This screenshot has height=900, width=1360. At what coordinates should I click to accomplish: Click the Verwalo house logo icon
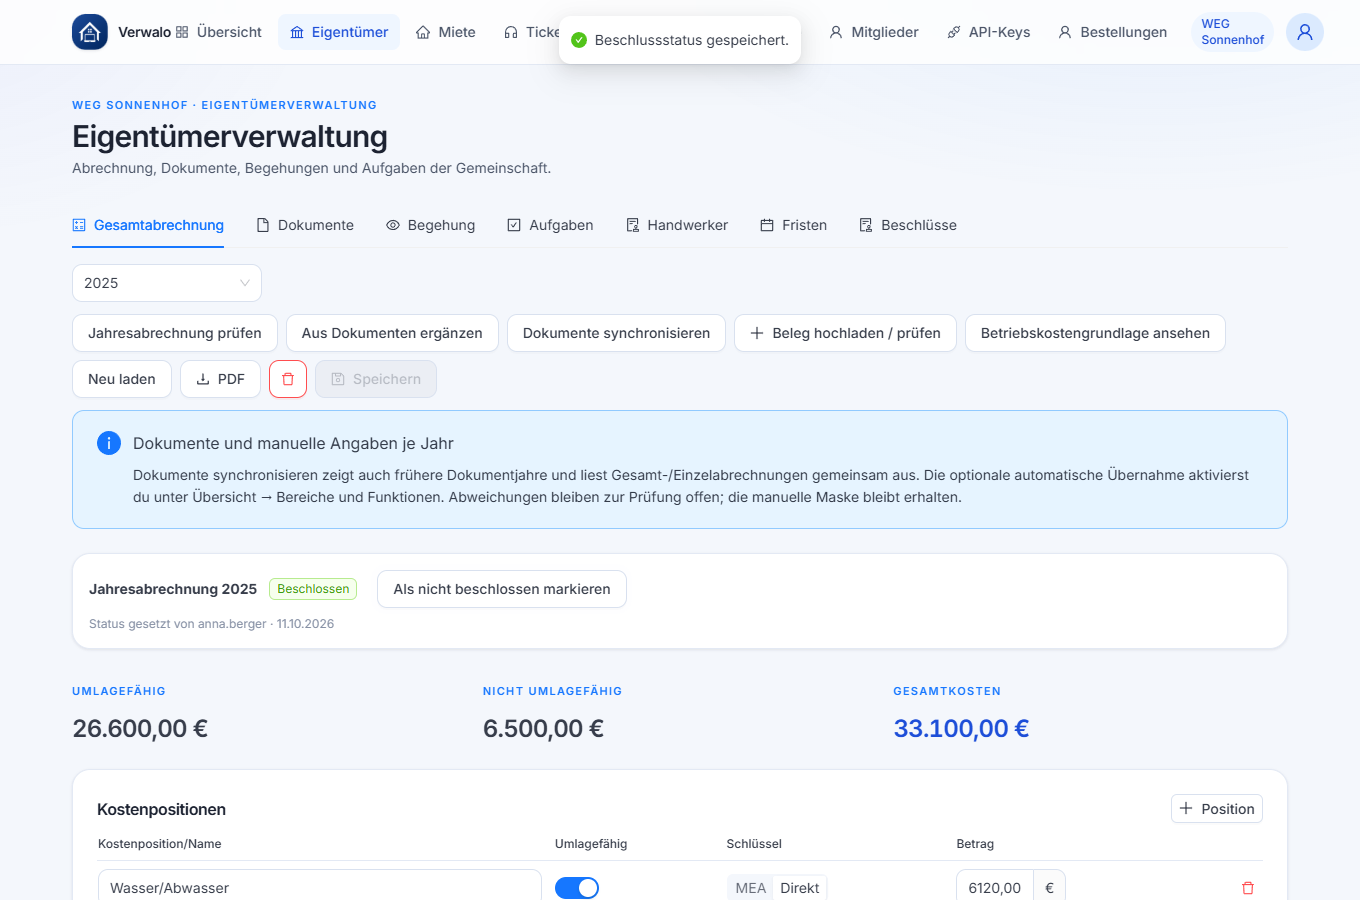[x=90, y=32]
